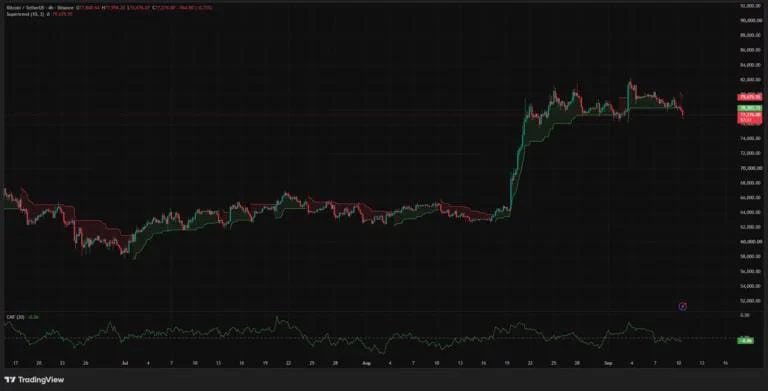Click the 90,000.00 price axis label
Image resolution: width=768 pixels, height=391 pixels.
[x=751, y=21]
